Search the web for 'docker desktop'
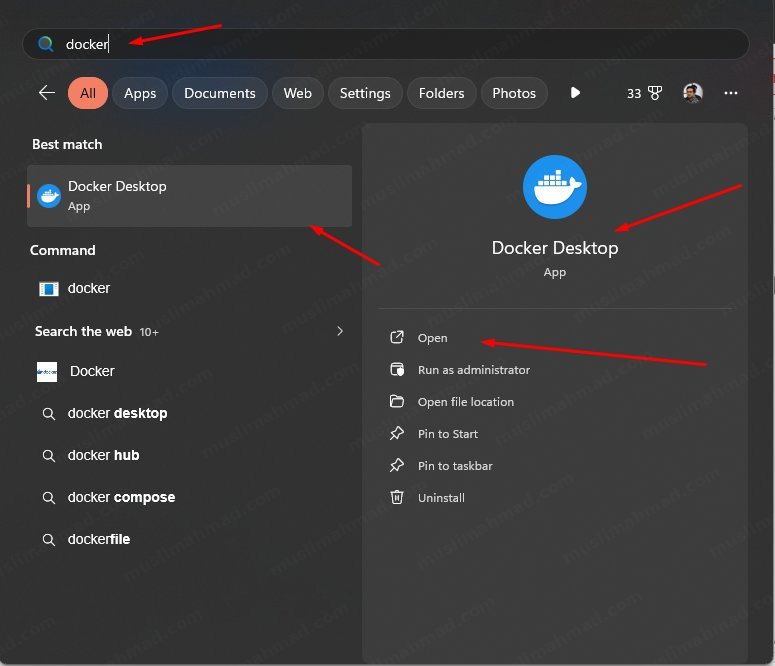Image resolution: width=775 pixels, height=666 pixels. 189,413
